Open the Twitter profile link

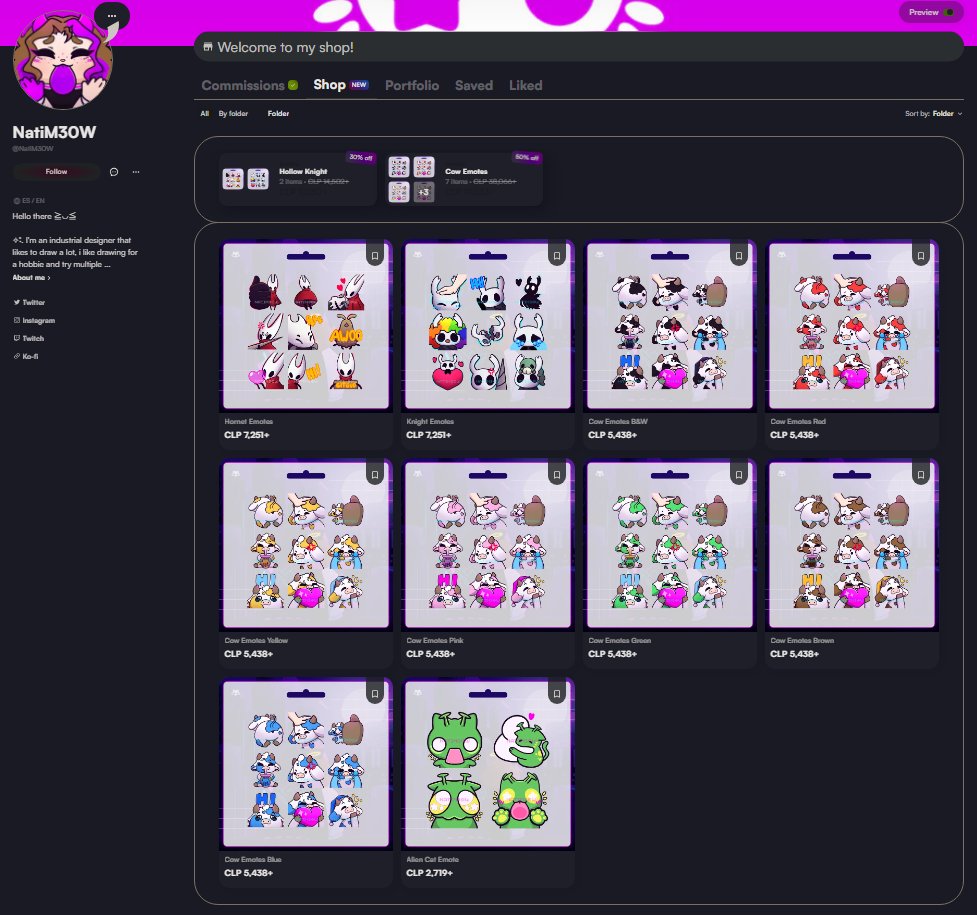(x=34, y=302)
